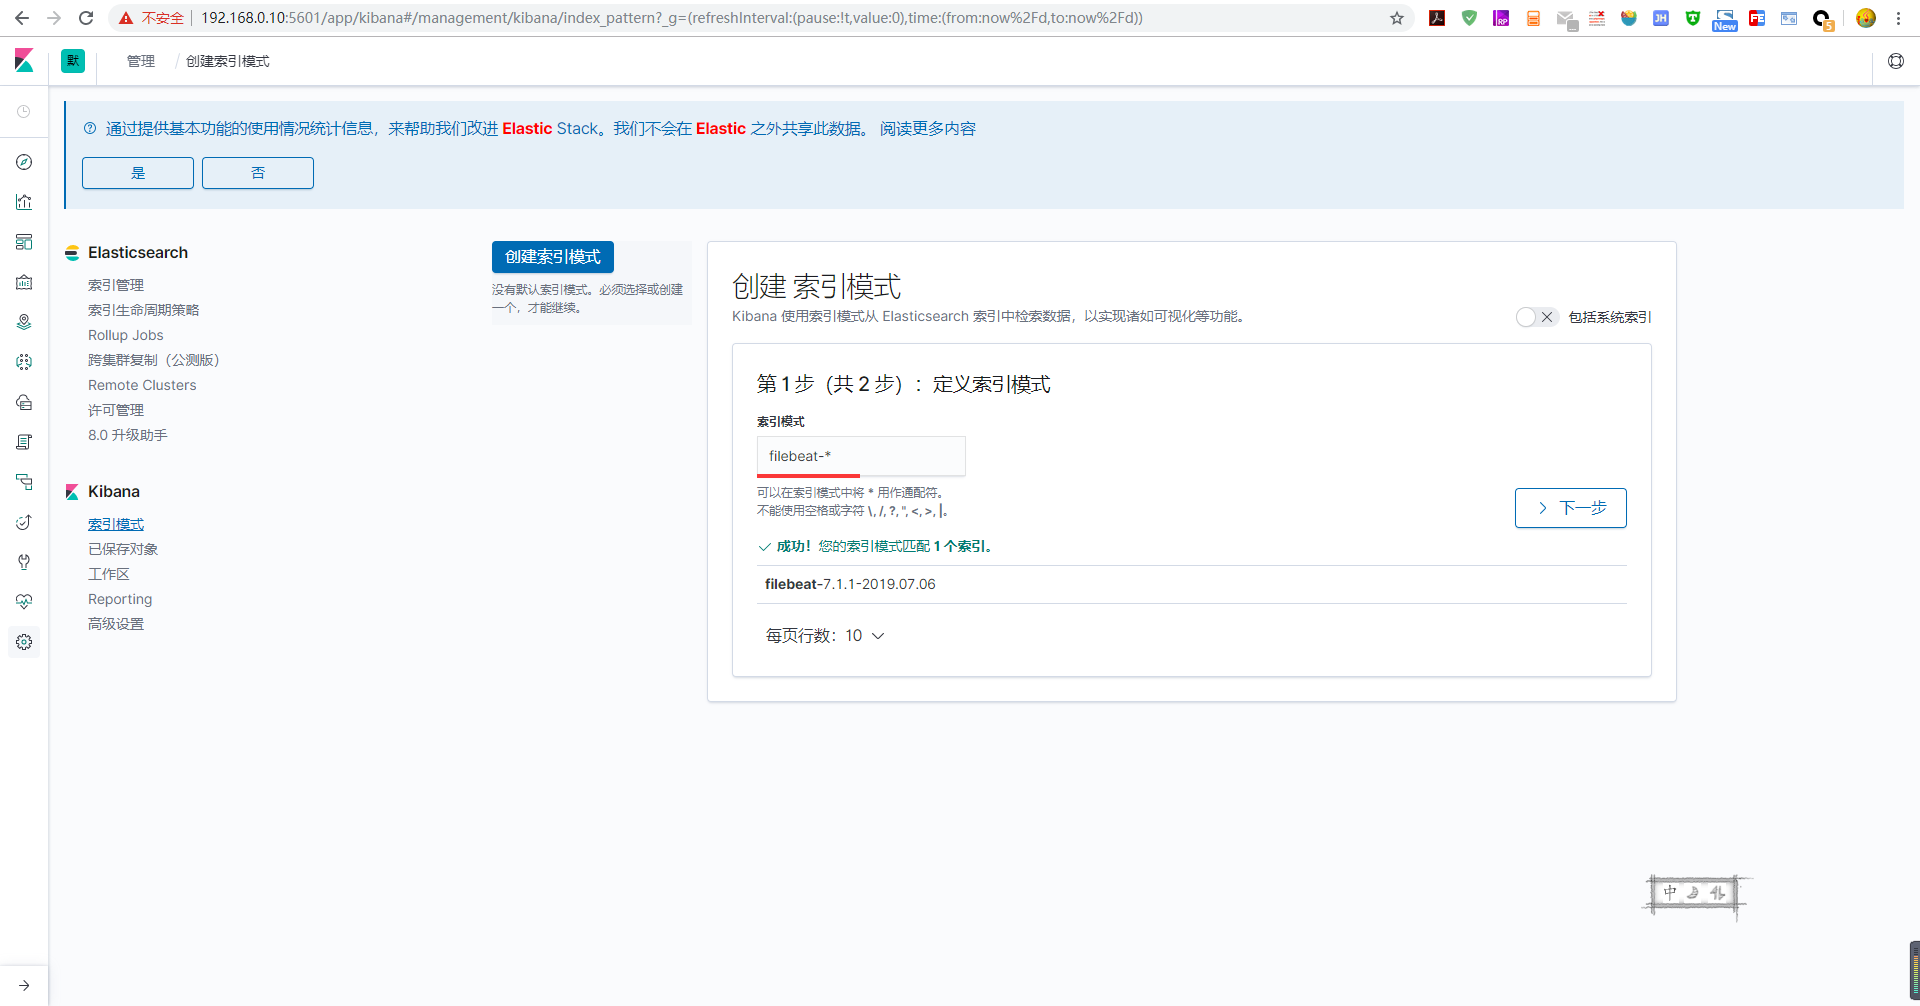Open 索引生命周期策略 link

(x=144, y=310)
